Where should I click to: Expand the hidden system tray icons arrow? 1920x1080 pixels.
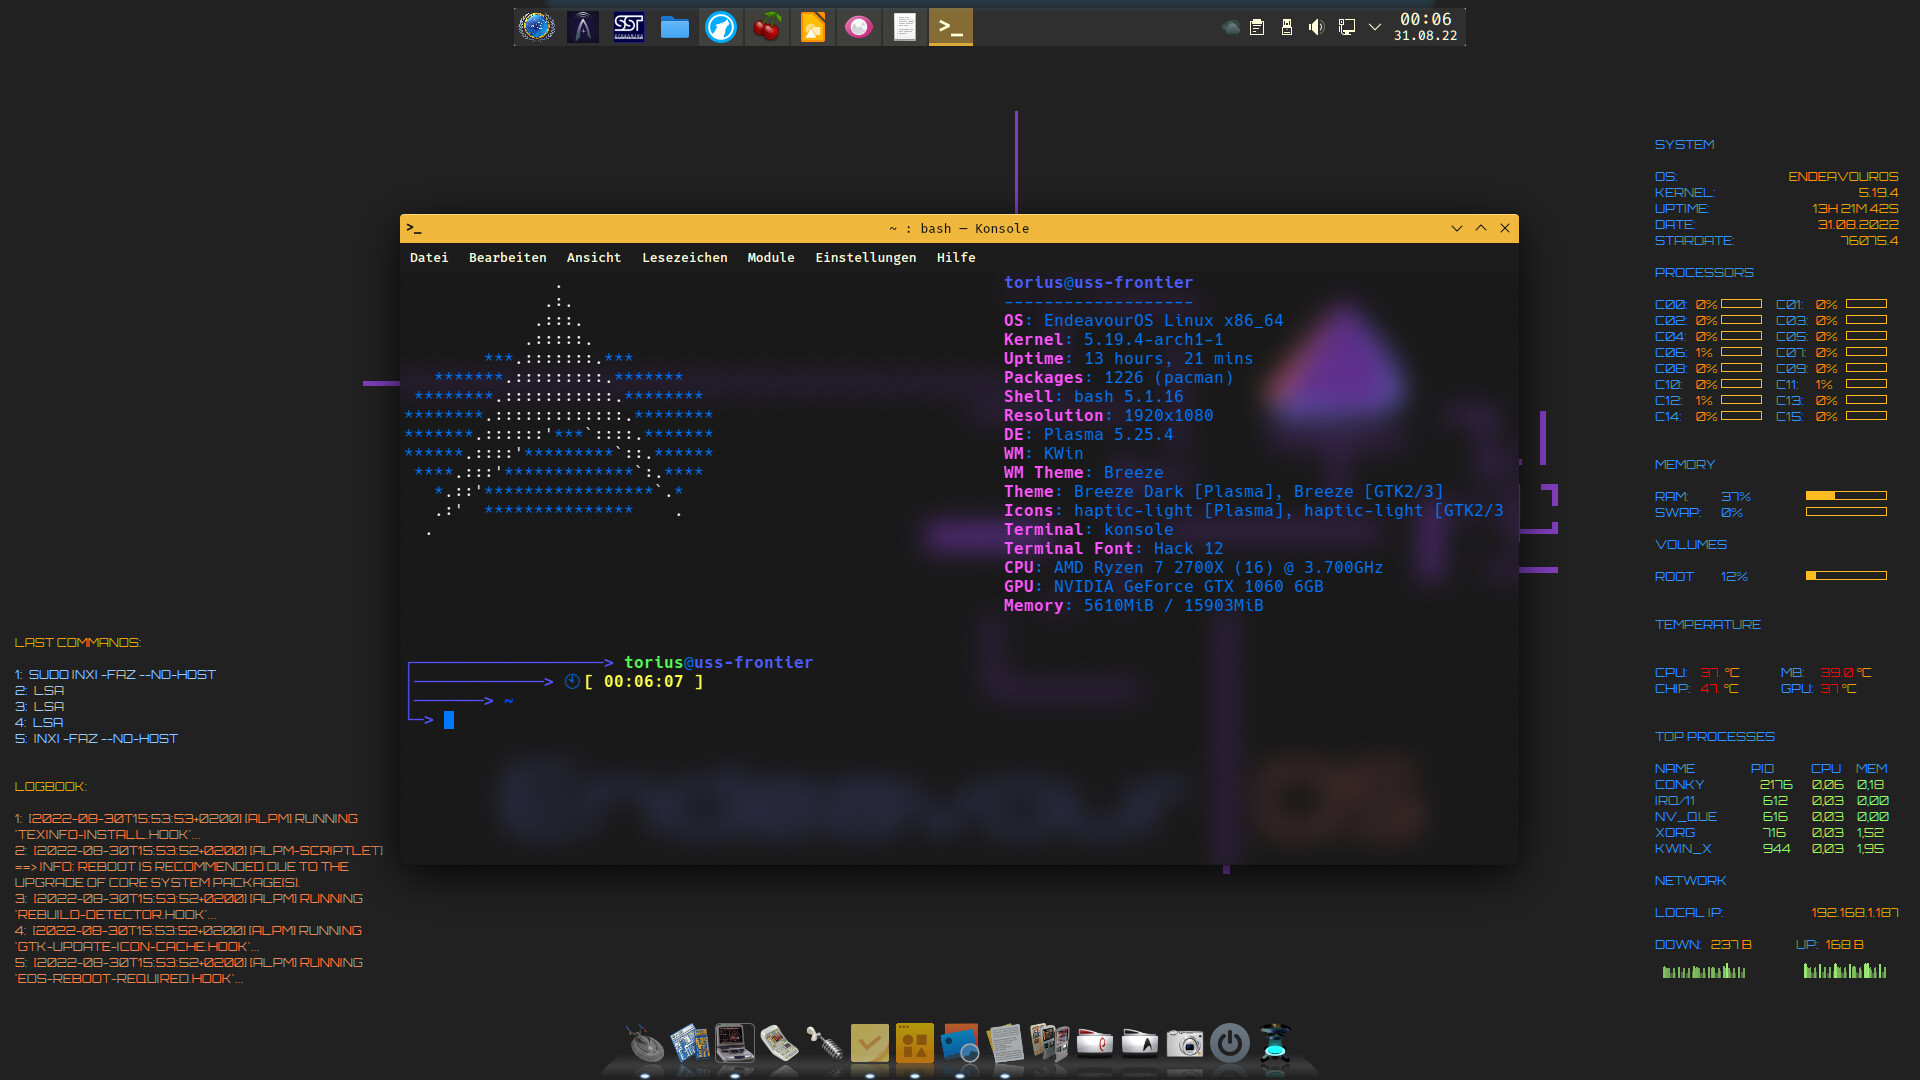[x=1375, y=27]
